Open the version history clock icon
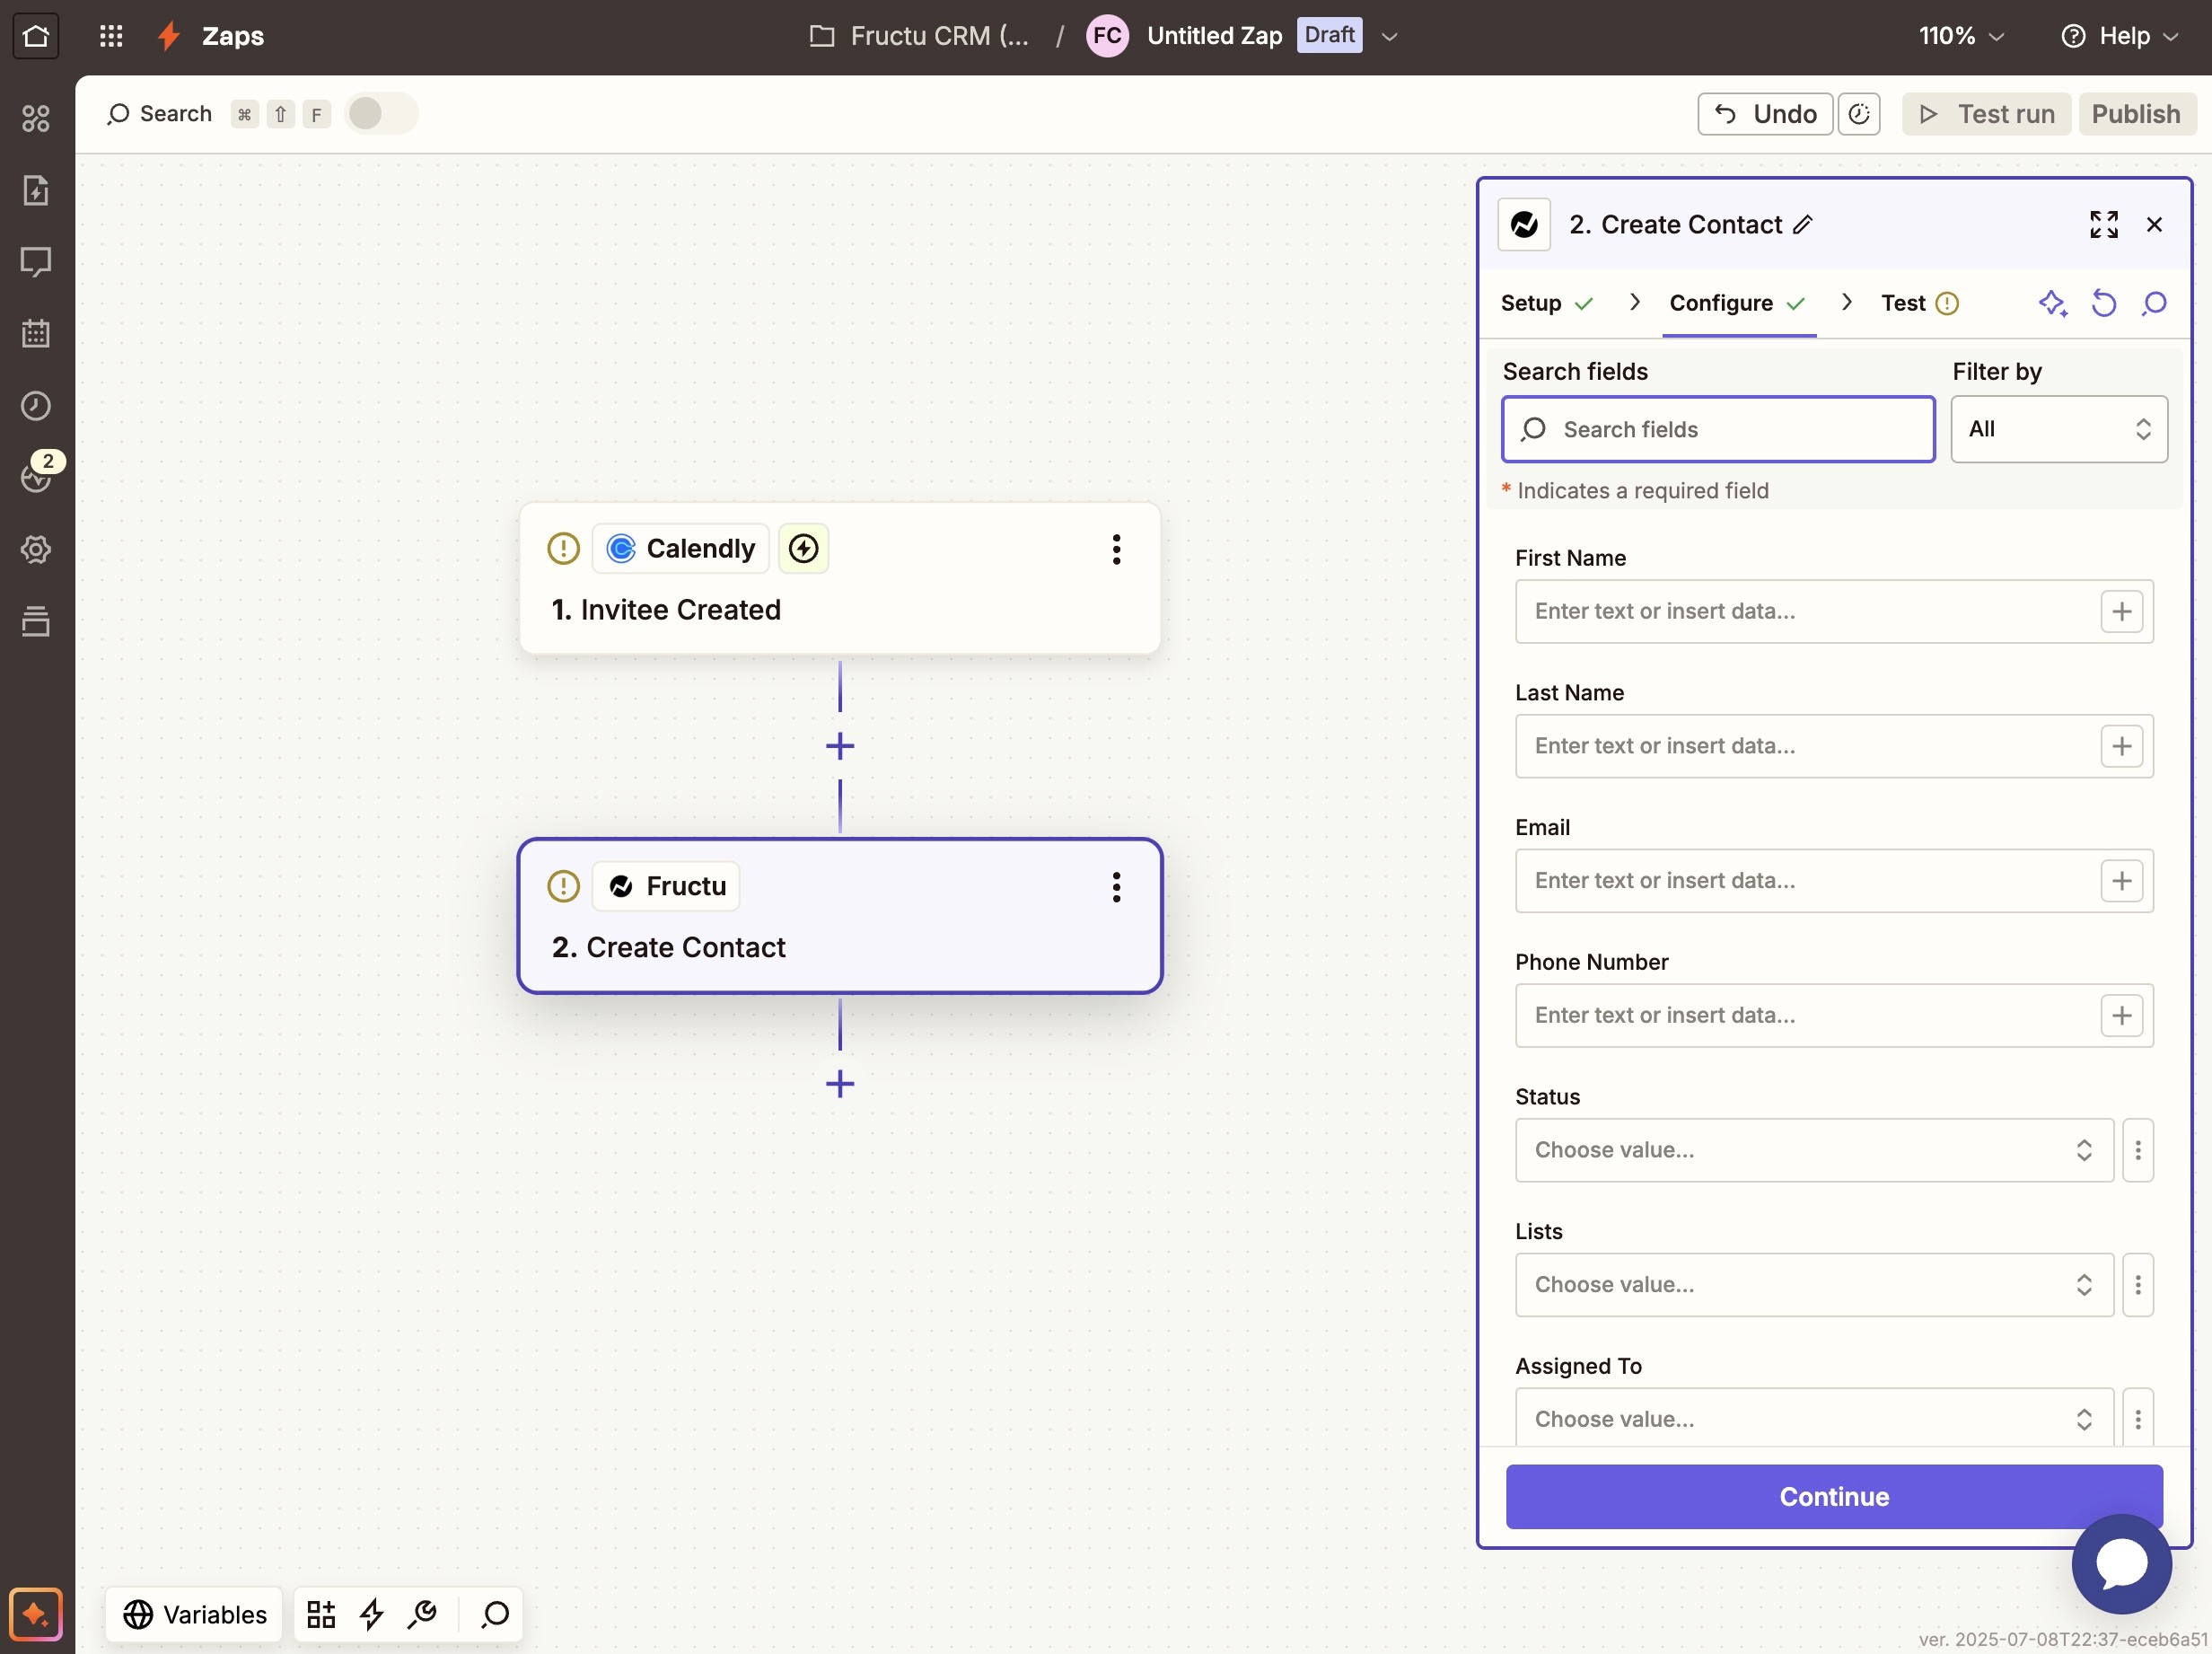 pos(1858,114)
